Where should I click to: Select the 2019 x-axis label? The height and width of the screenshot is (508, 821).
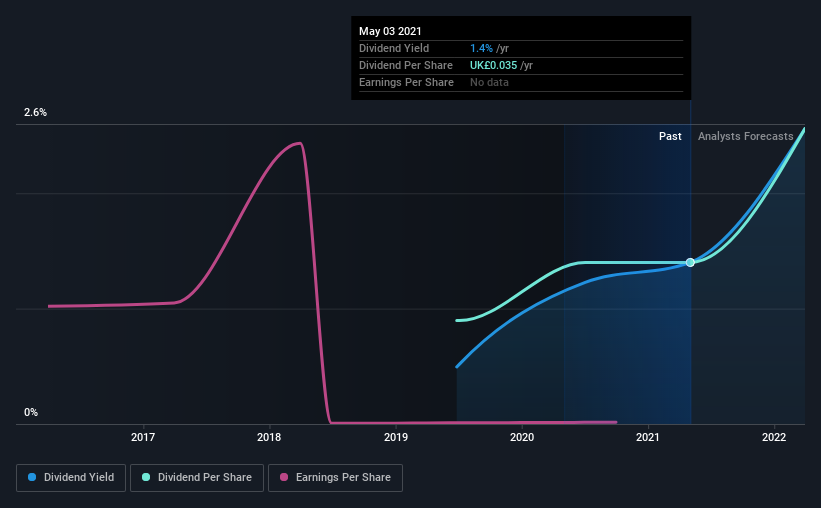396,437
